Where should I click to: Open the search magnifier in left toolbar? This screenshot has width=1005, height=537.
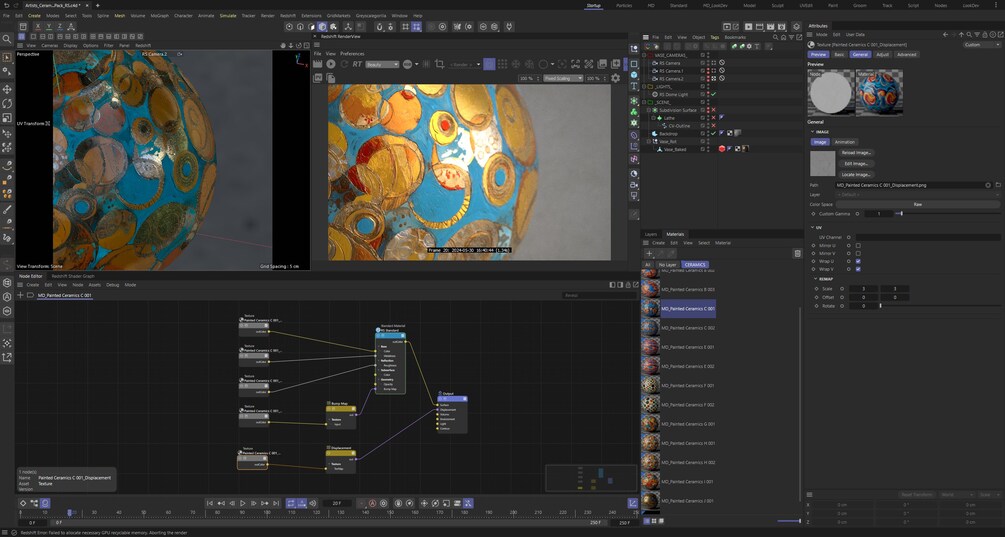pos(7,39)
